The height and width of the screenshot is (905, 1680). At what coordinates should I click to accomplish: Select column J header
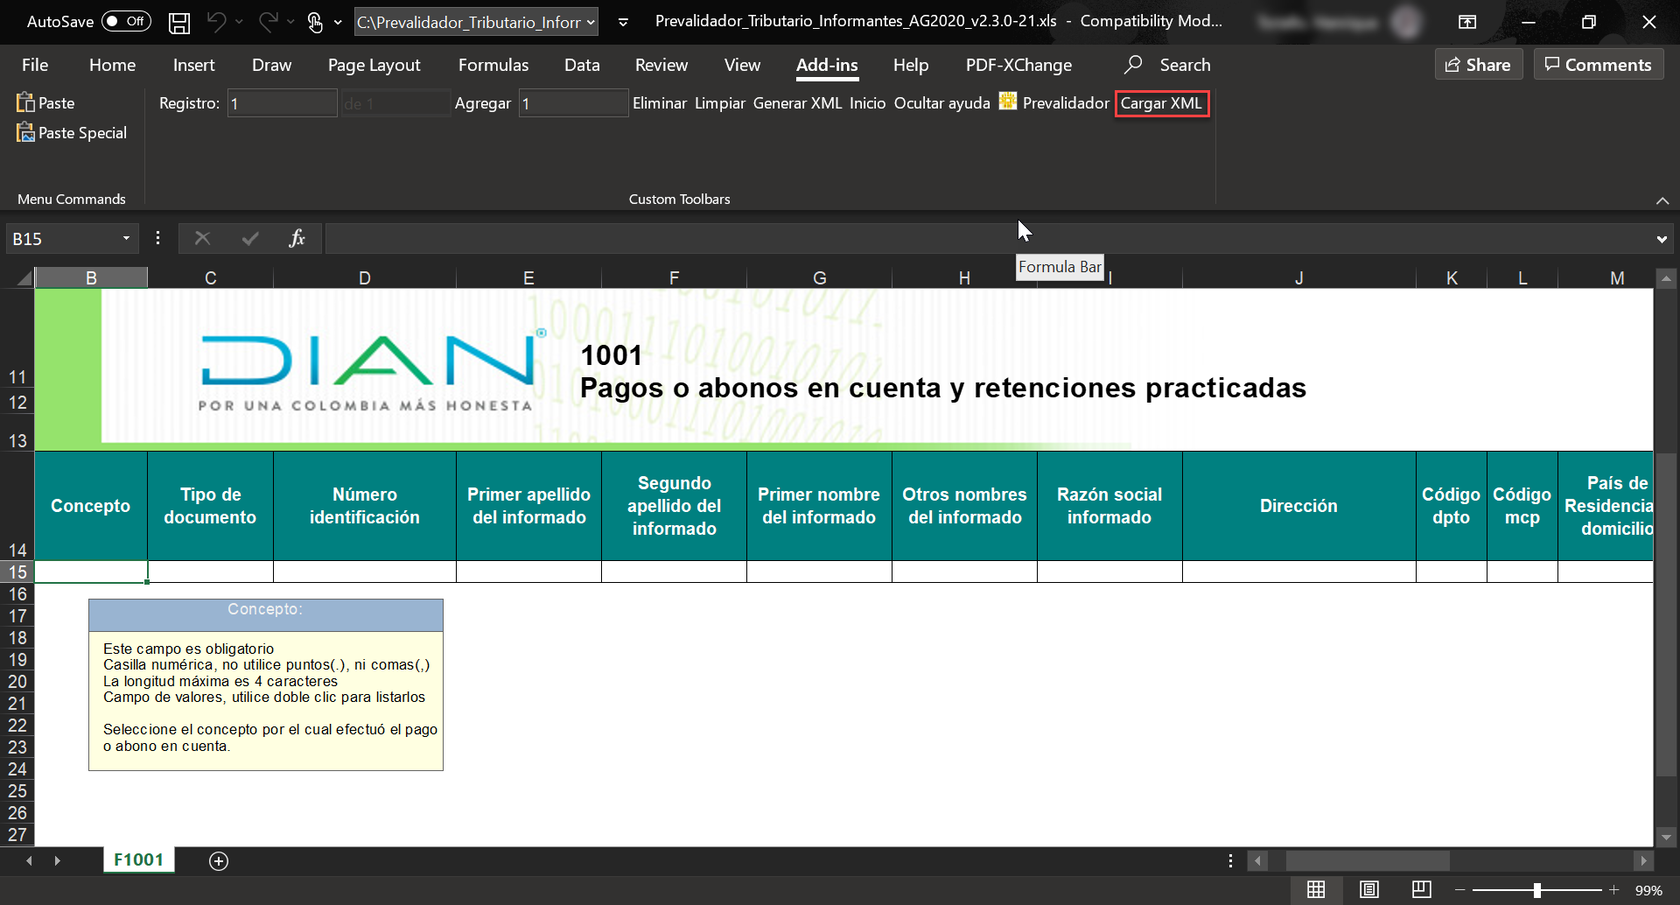(x=1299, y=278)
